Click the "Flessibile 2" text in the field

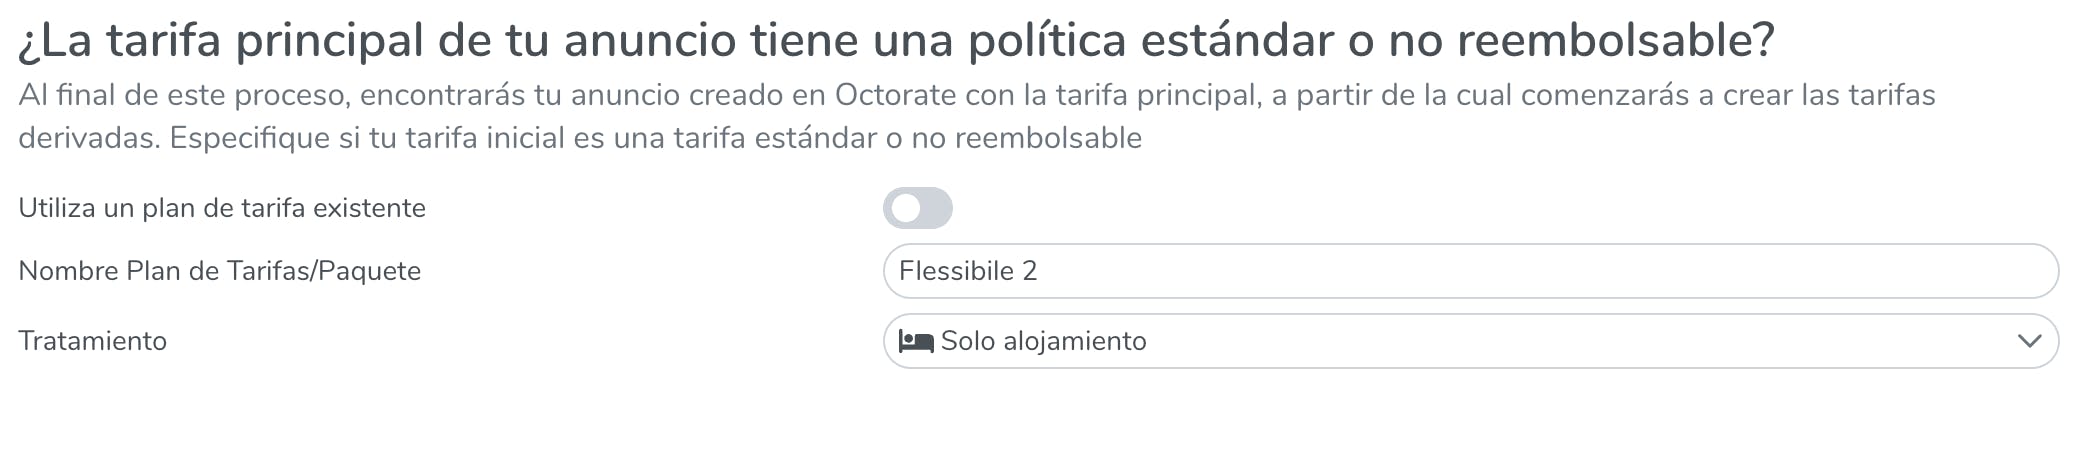(x=967, y=271)
